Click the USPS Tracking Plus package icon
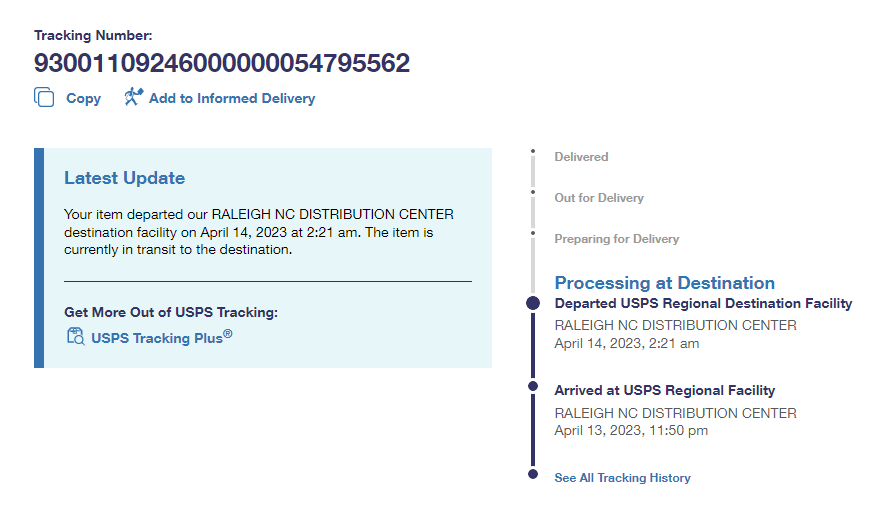 click(75, 336)
